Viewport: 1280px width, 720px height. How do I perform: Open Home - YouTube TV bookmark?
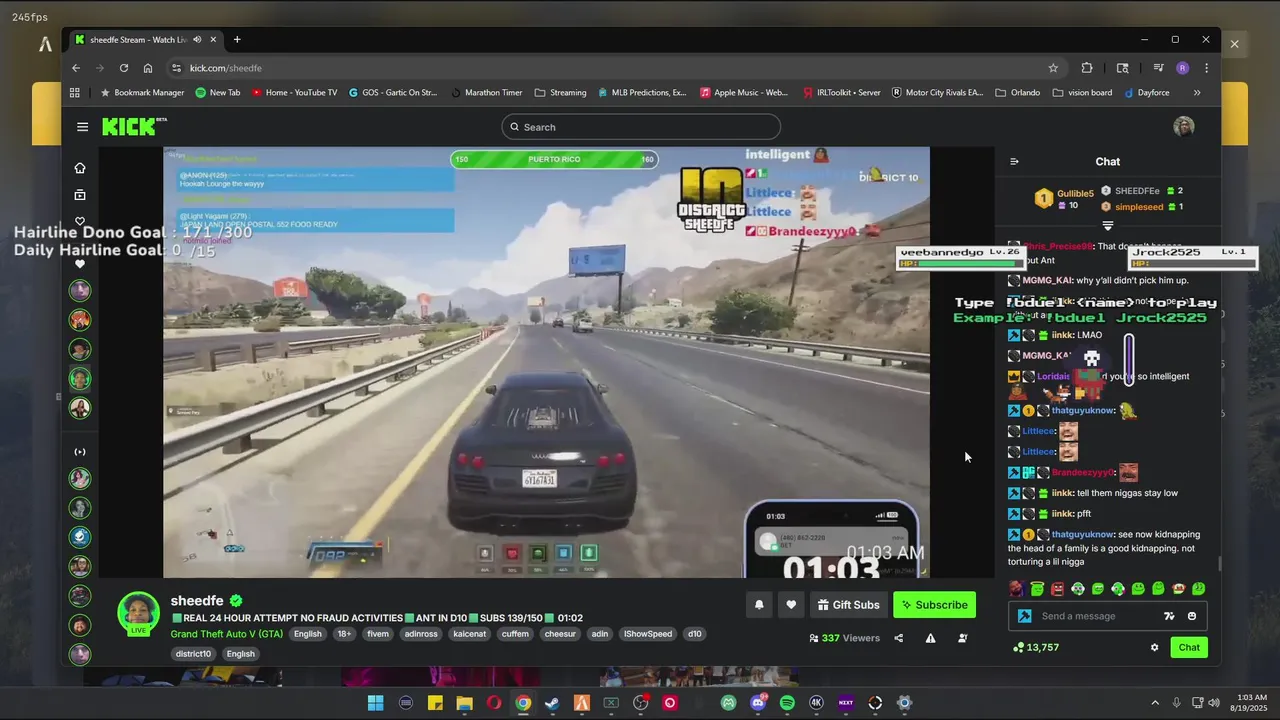coord(295,93)
